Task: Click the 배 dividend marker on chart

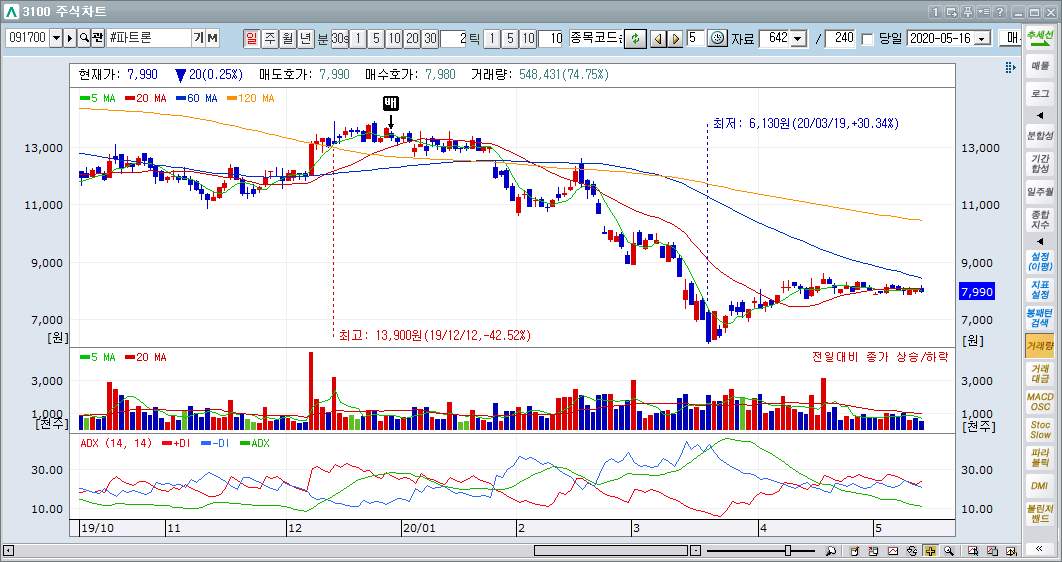Action: tap(390, 103)
